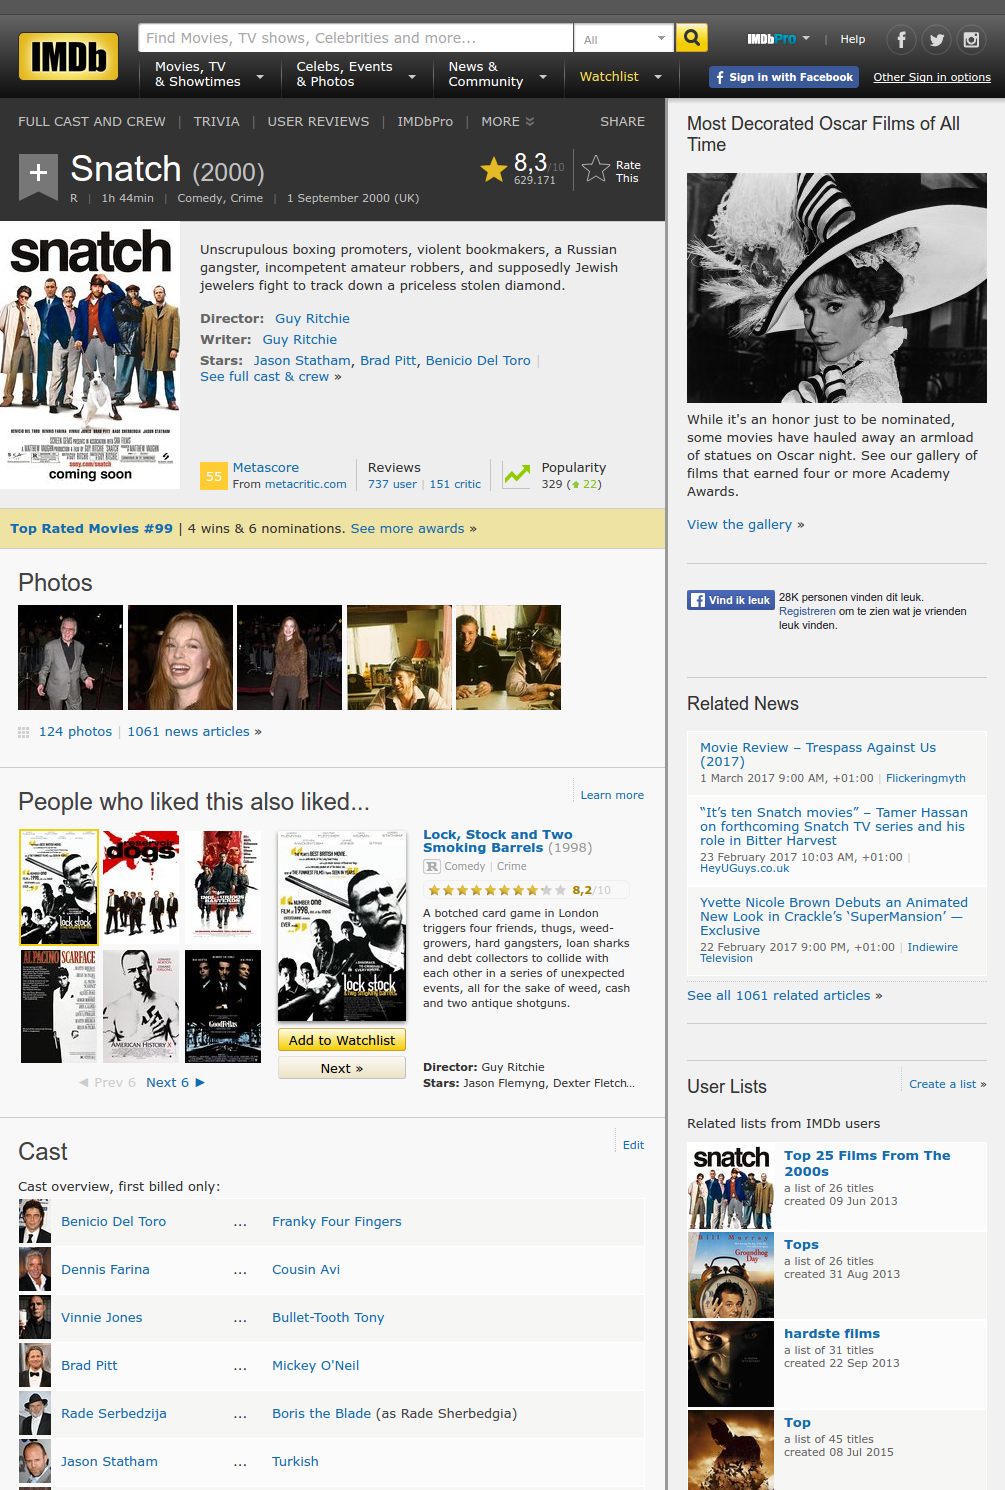Screen dimensions: 1005x1490
Task: Click the photo grid icon beside 124 photos
Action: (x=24, y=732)
